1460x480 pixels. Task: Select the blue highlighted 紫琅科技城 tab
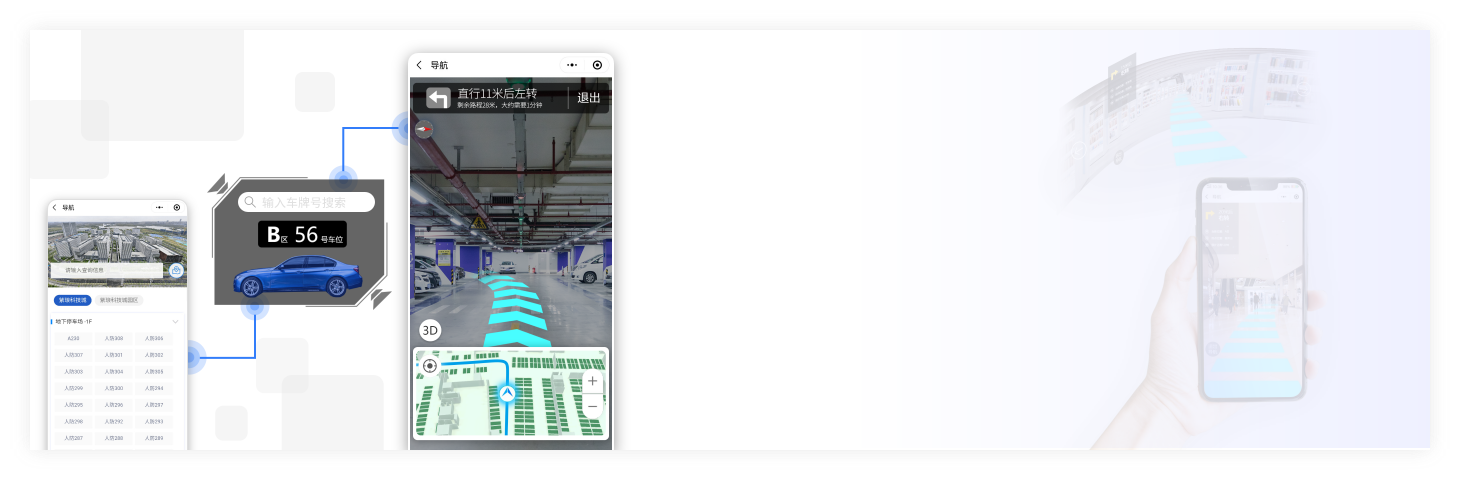(73, 300)
